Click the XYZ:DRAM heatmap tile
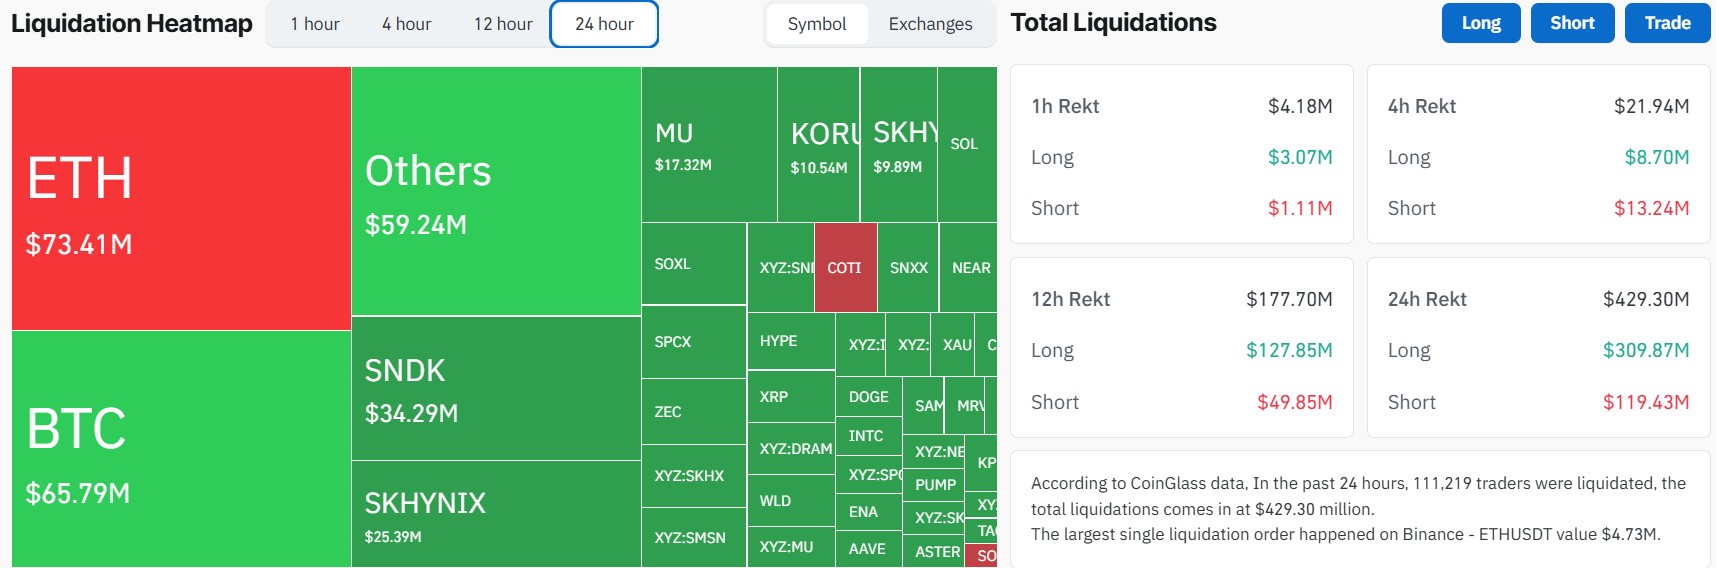 791,448
